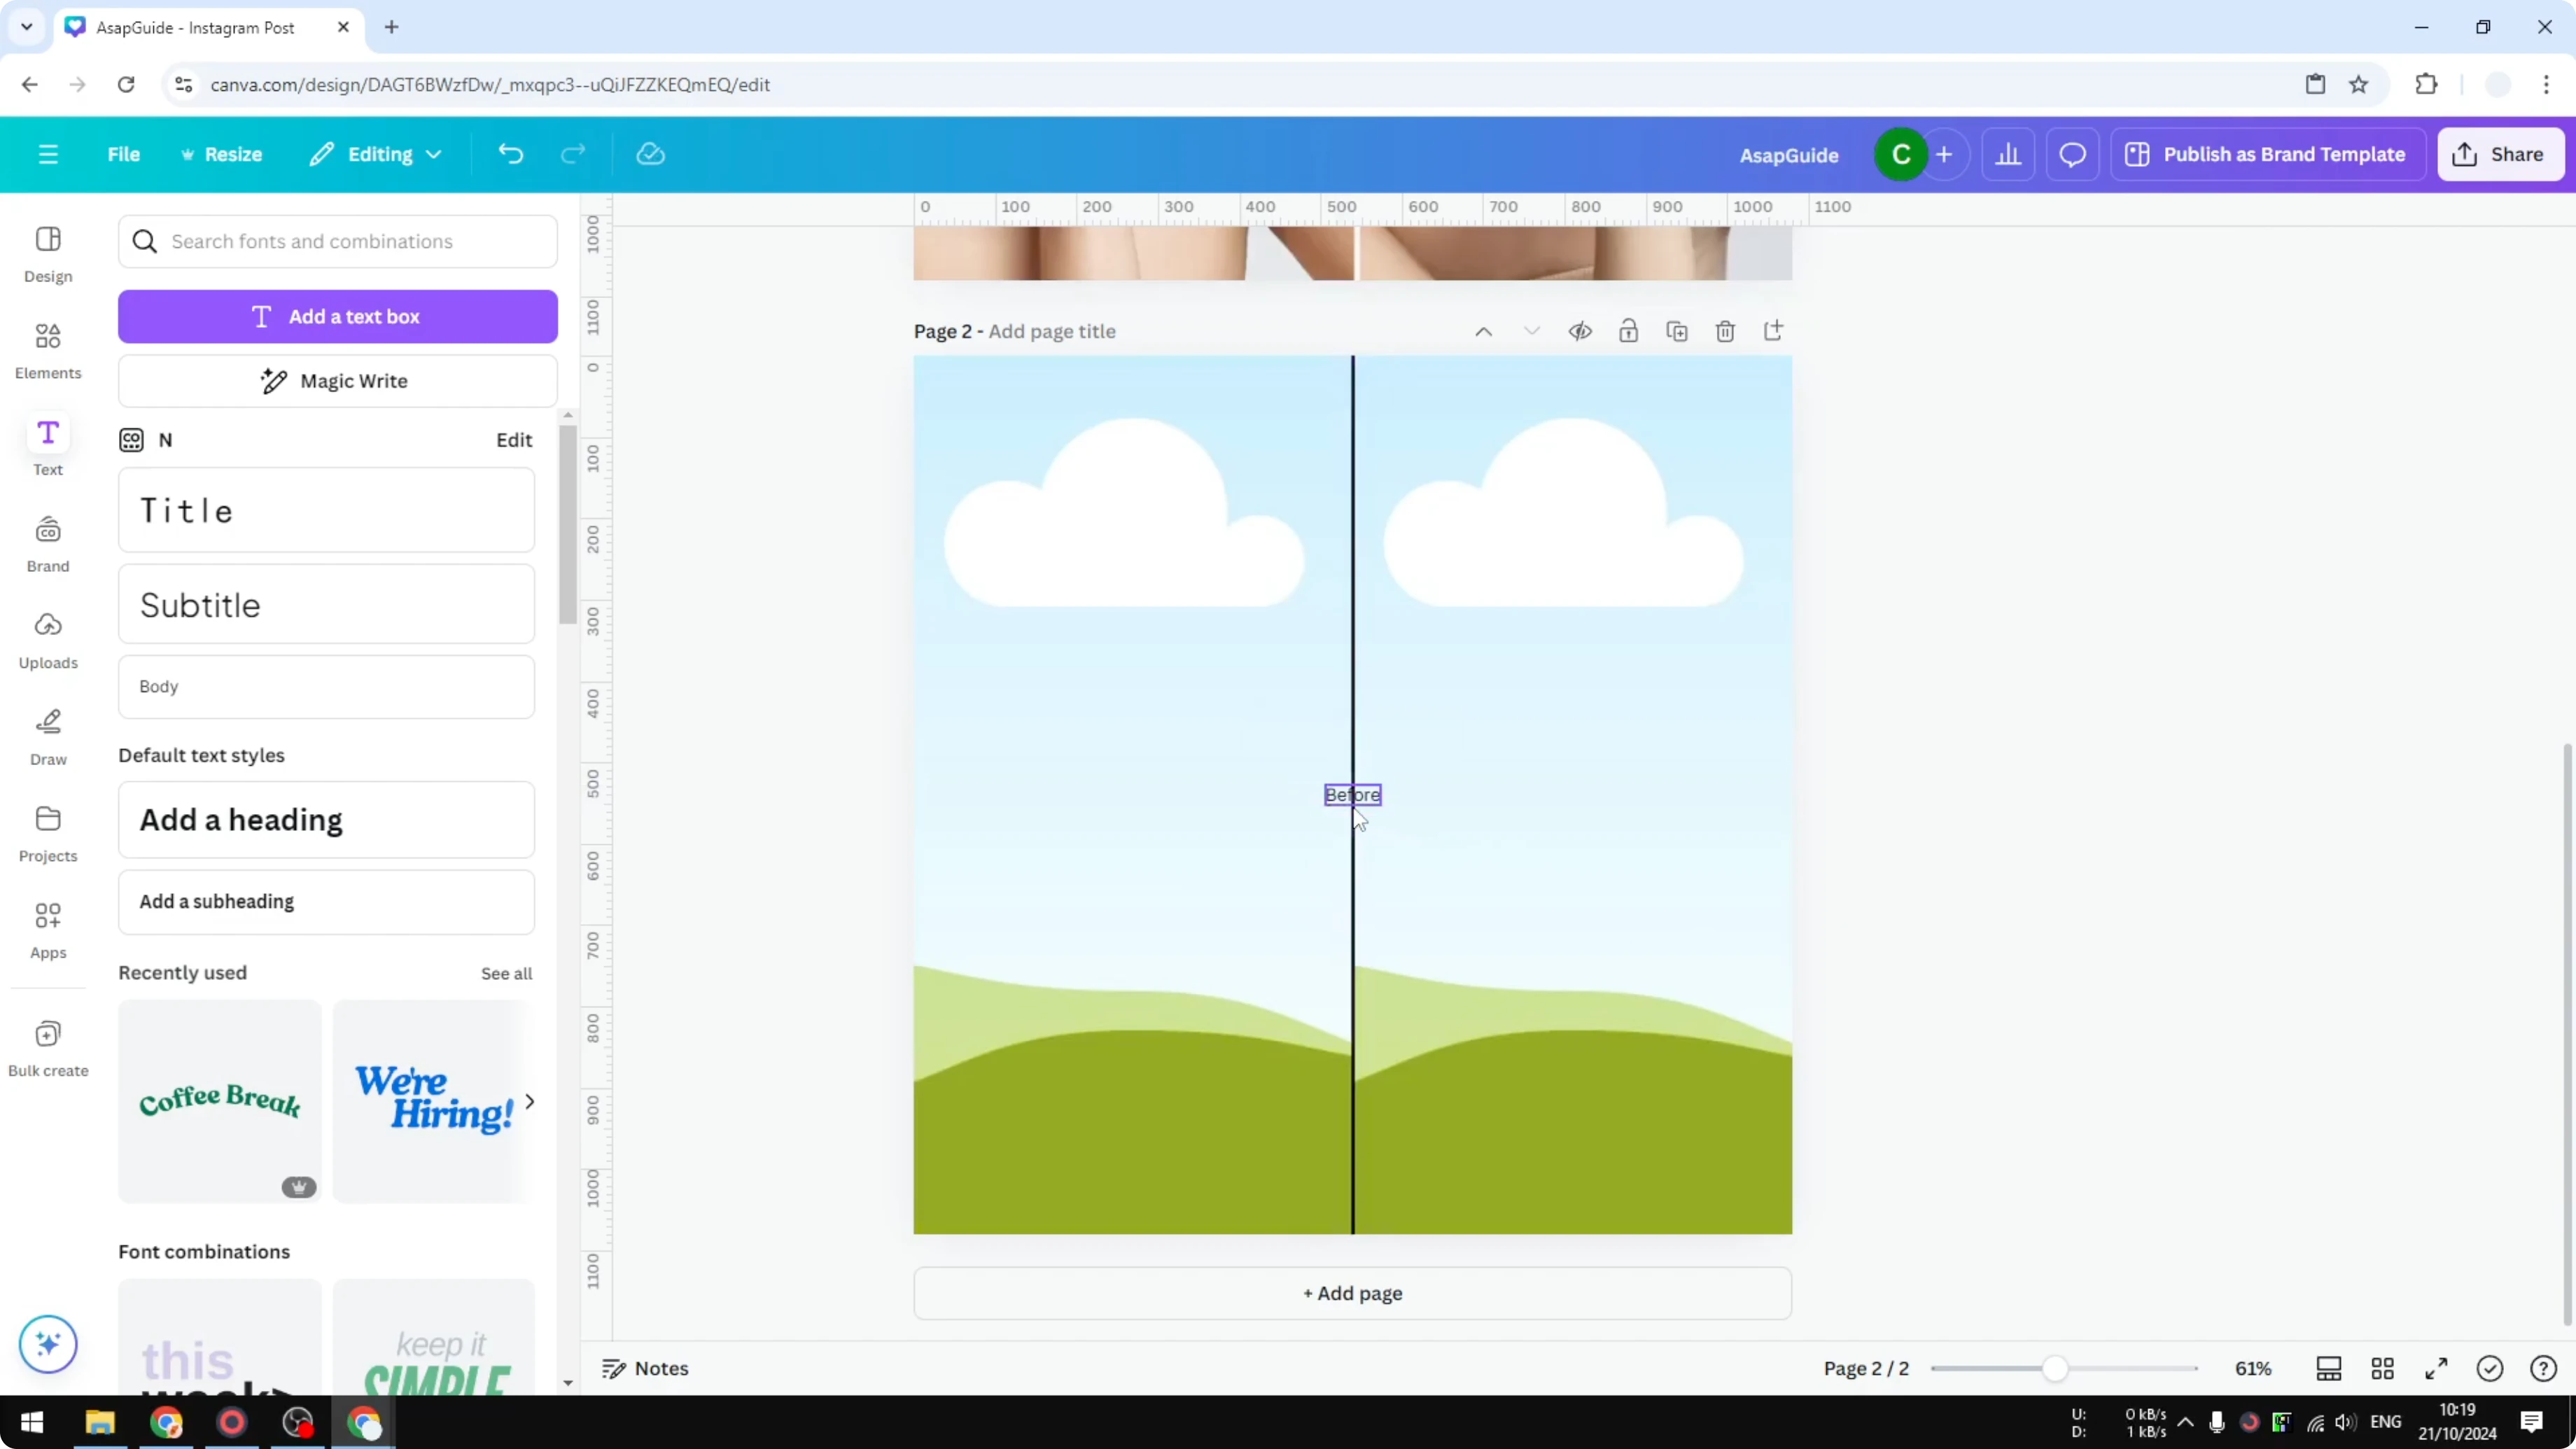Viewport: 2576px width, 1449px height.
Task: Delete Page 2 with the trash icon
Action: 1726,330
